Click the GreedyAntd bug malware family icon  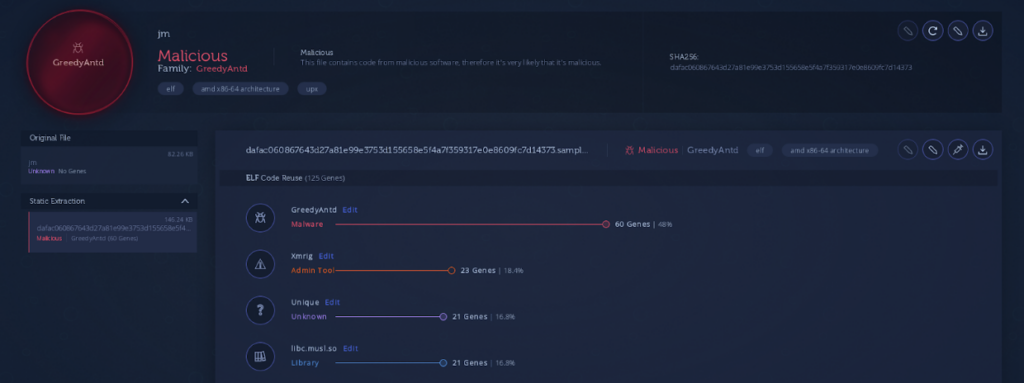(260, 218)
